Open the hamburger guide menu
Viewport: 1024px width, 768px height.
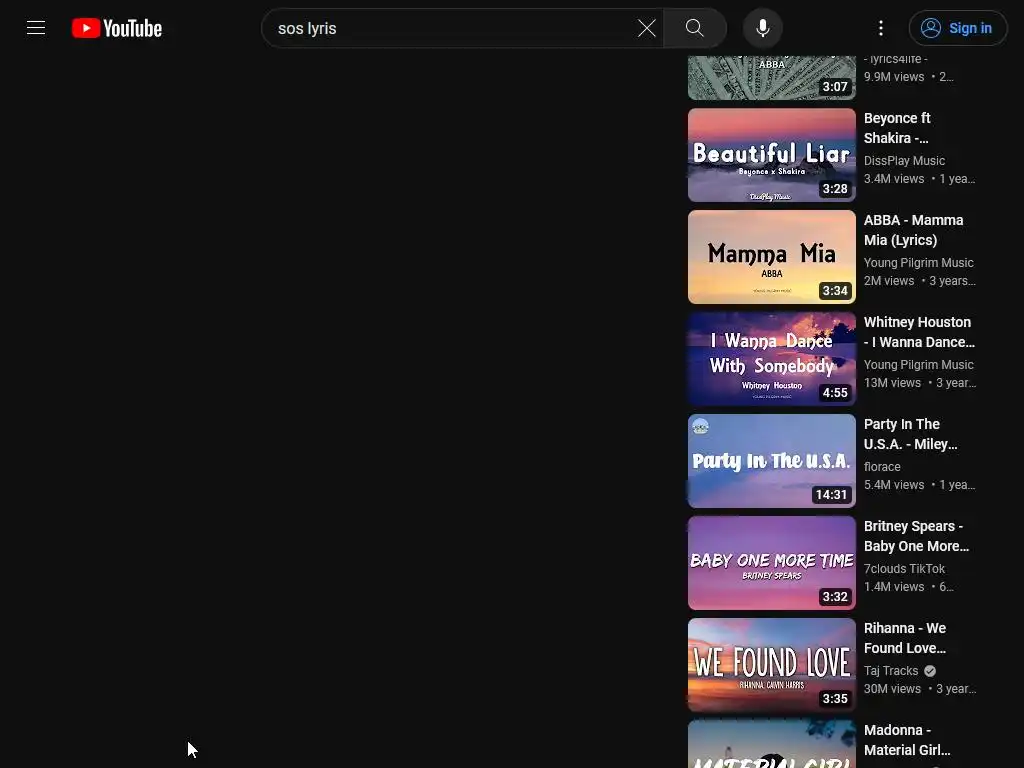(36, 28)
